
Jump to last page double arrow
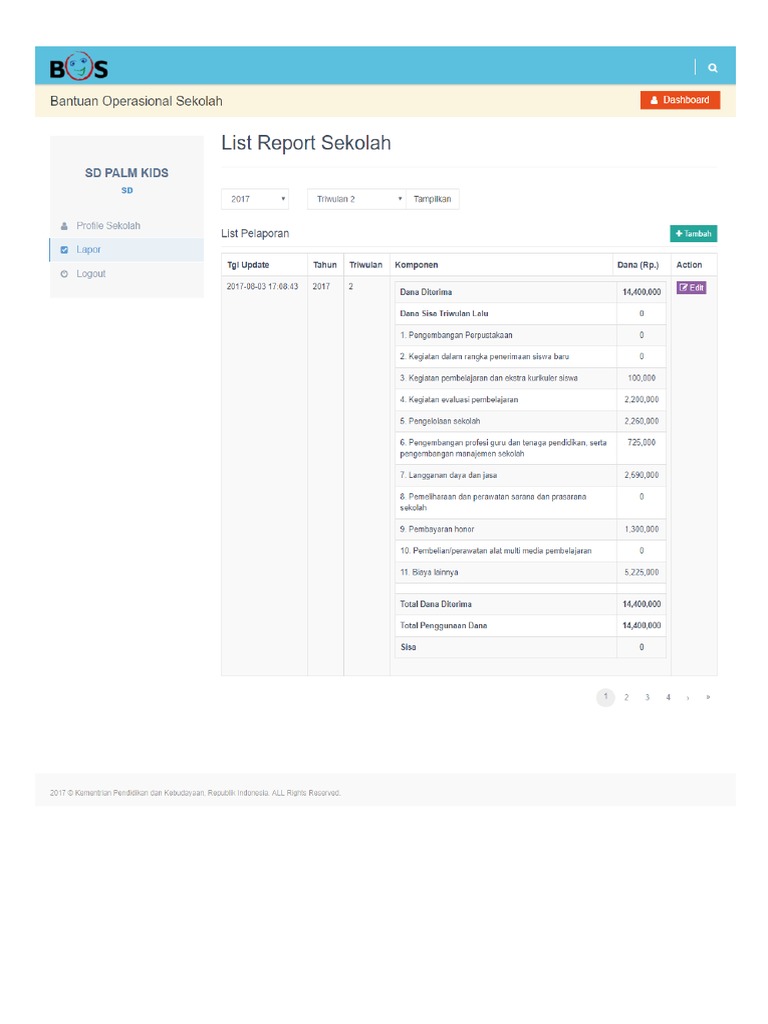tap(708, 698)
